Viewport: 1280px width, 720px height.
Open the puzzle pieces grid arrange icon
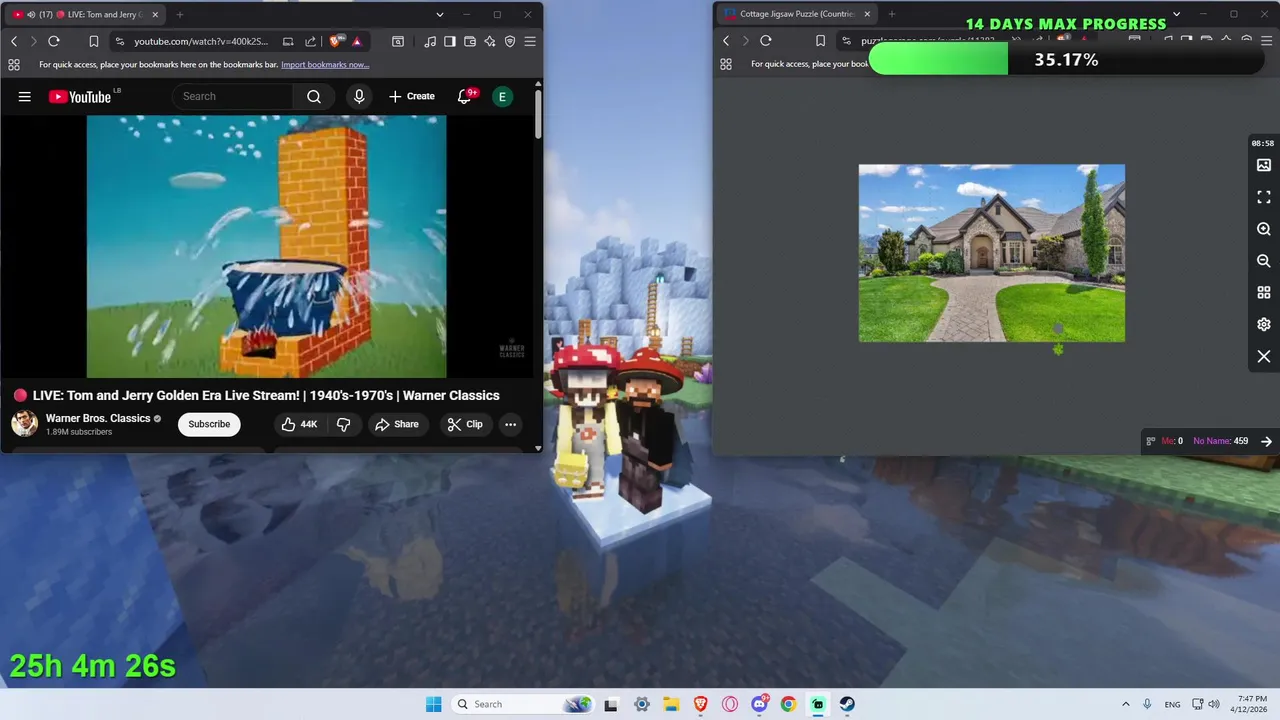tap(1264, 293)
